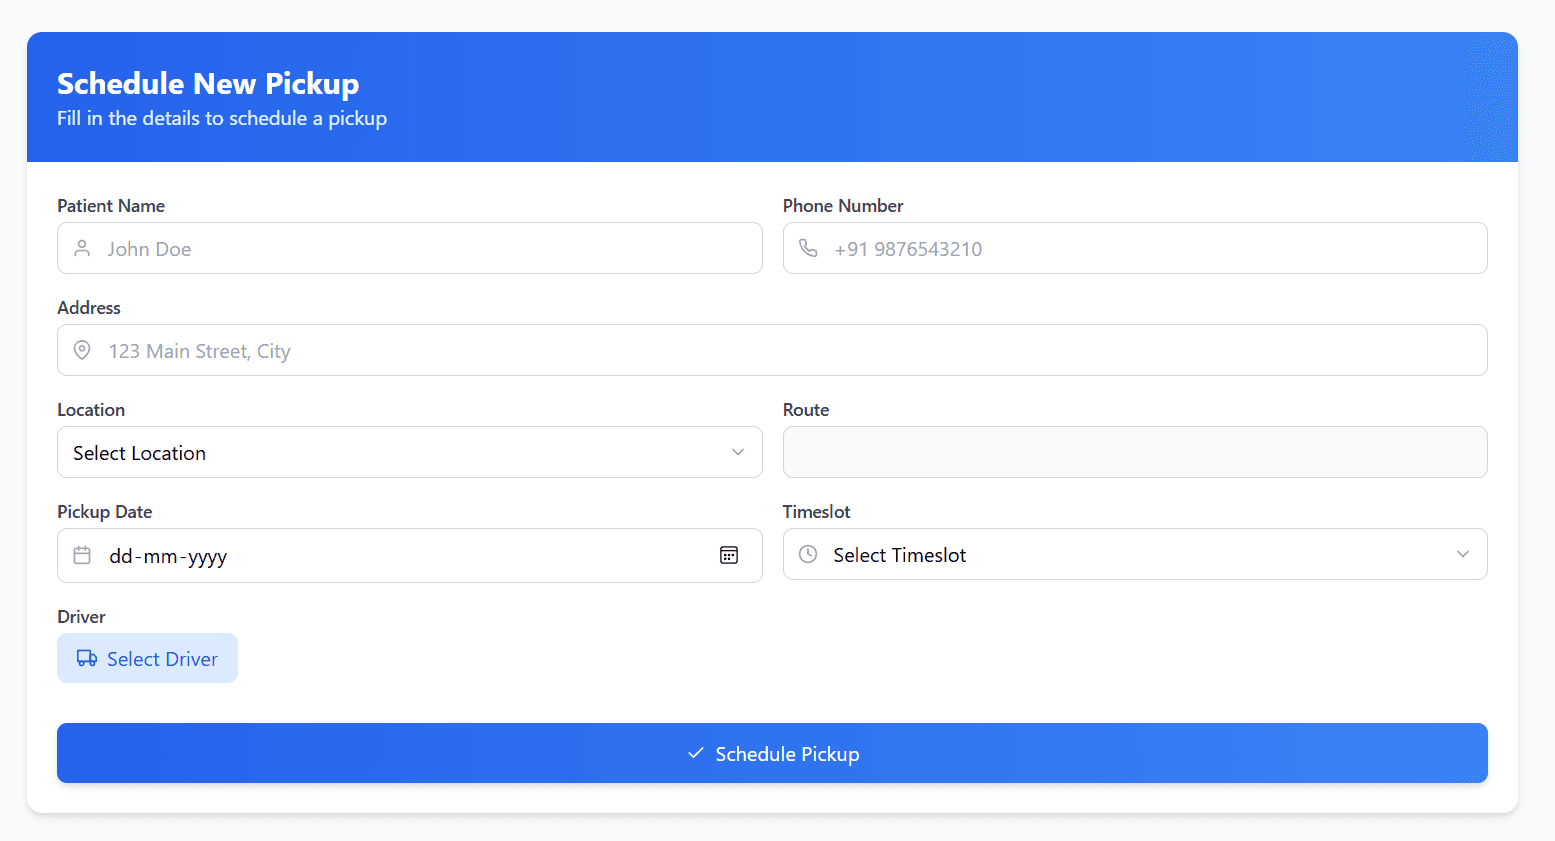Select the Select Driver button
Image resolution: width=1555 pixels, height=841 pixels.
coord(147,658)
